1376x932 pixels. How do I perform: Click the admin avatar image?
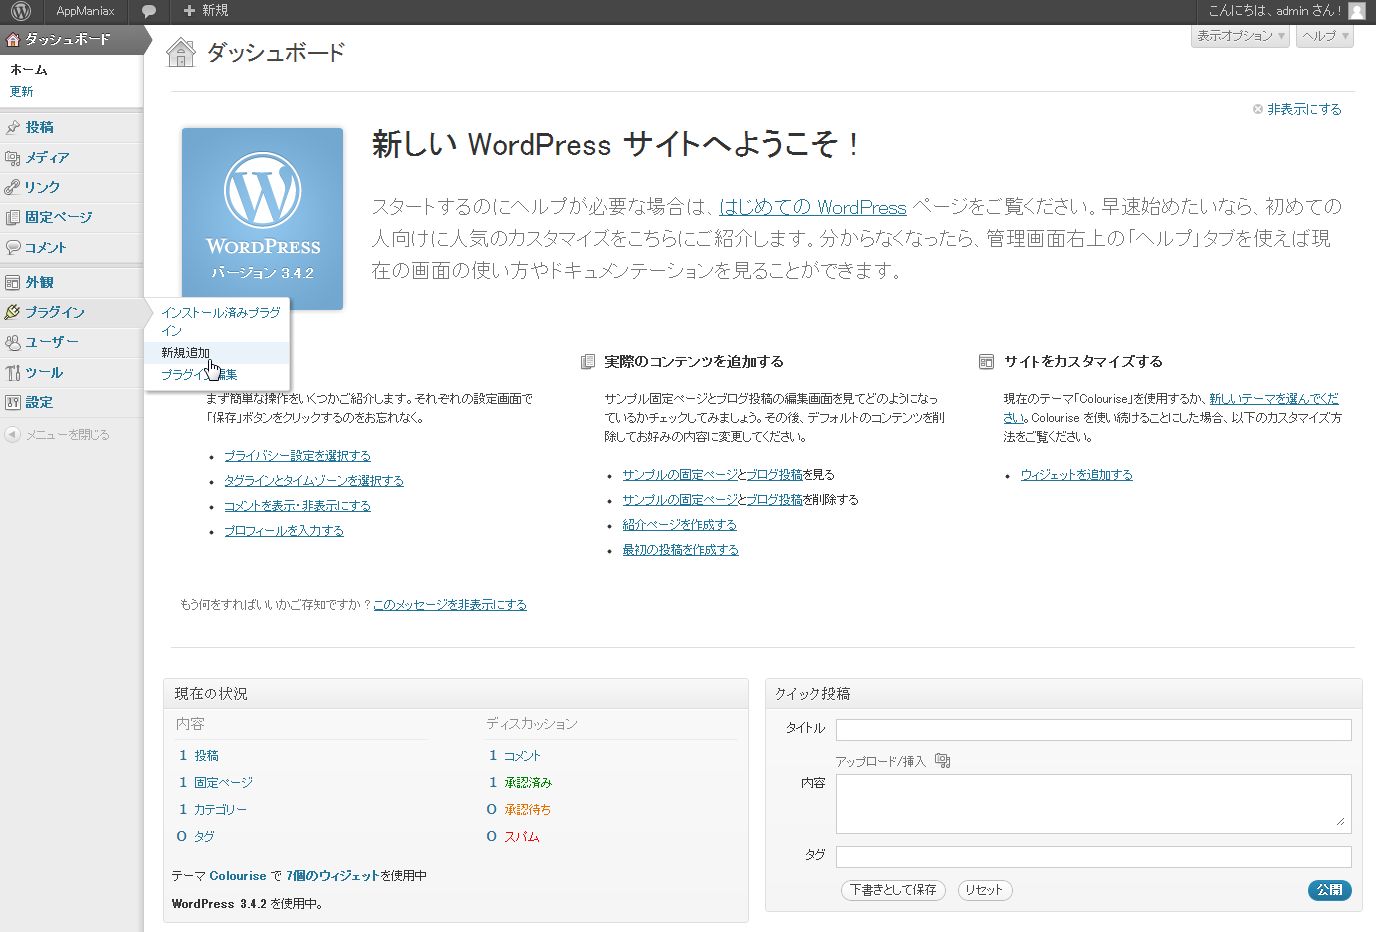(x=1357, y=11)
